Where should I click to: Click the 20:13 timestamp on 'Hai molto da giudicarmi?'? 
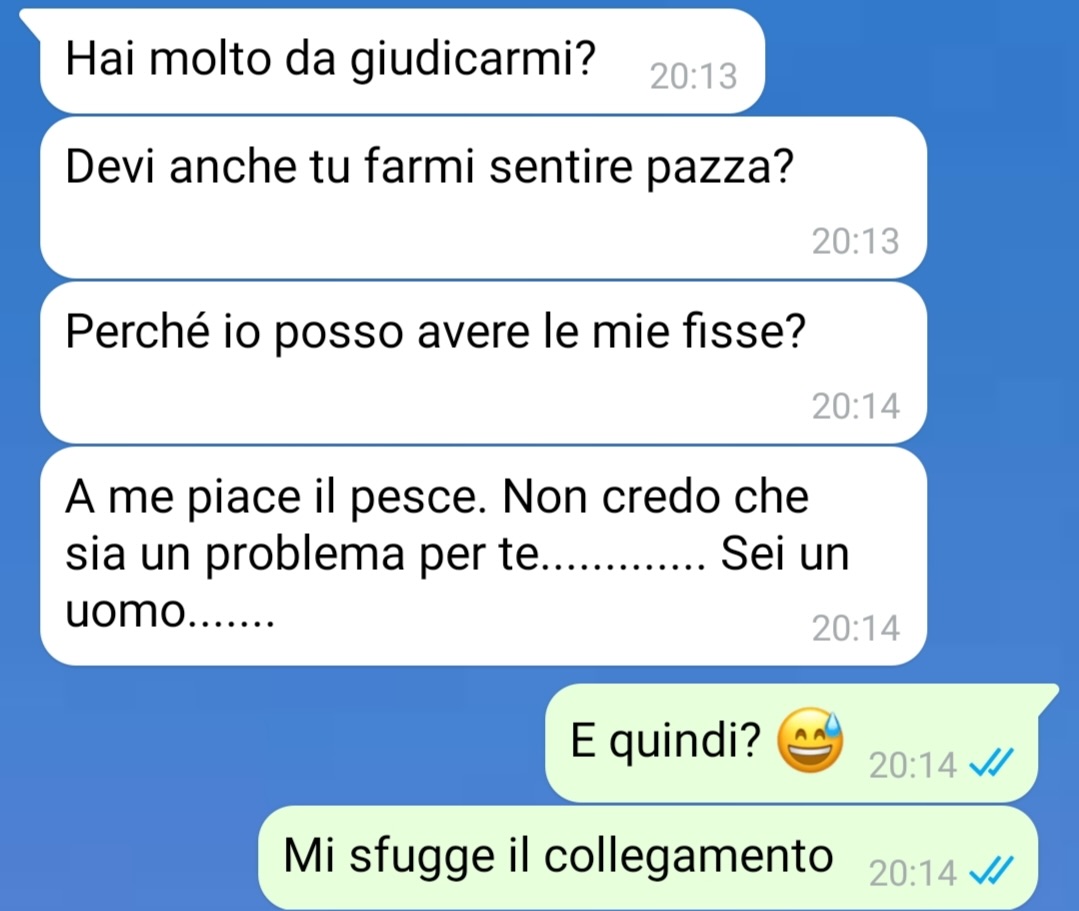click(694, 76)
